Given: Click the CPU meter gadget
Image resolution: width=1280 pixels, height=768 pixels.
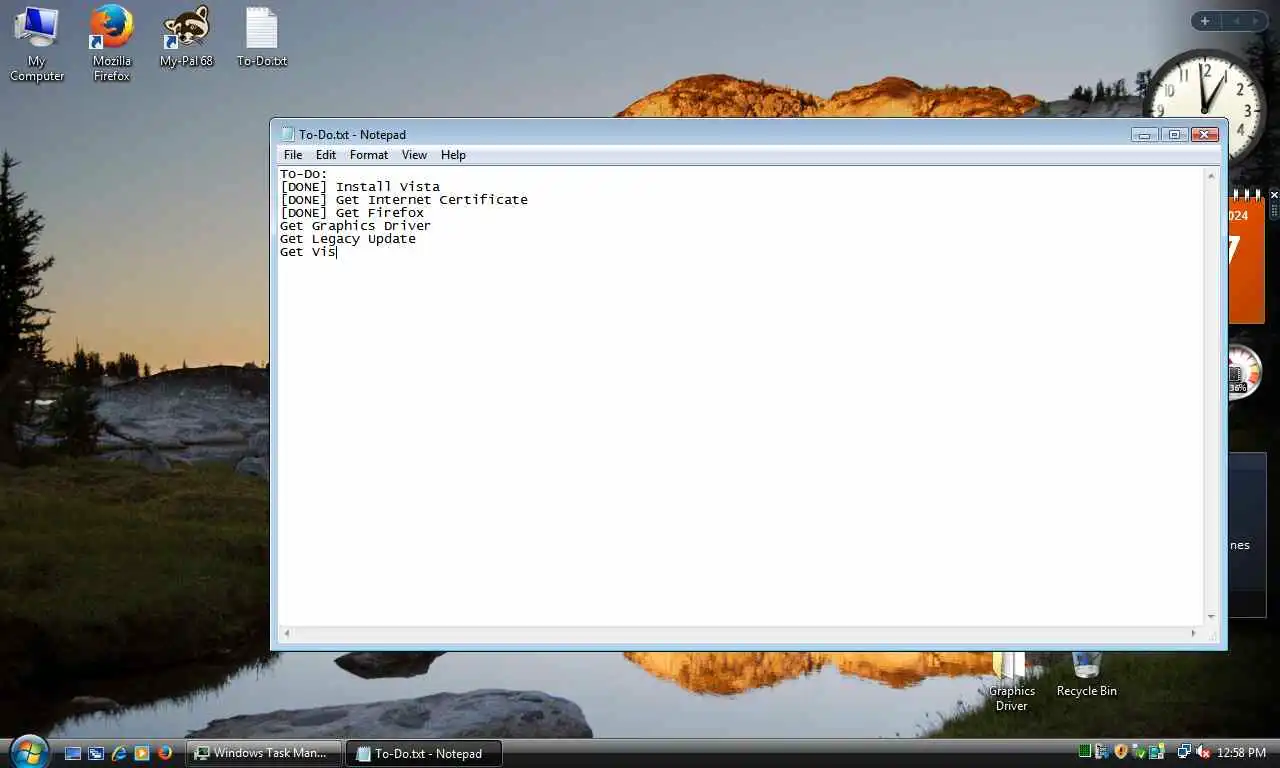Looking at the screenshot, I should (1244, 372).
